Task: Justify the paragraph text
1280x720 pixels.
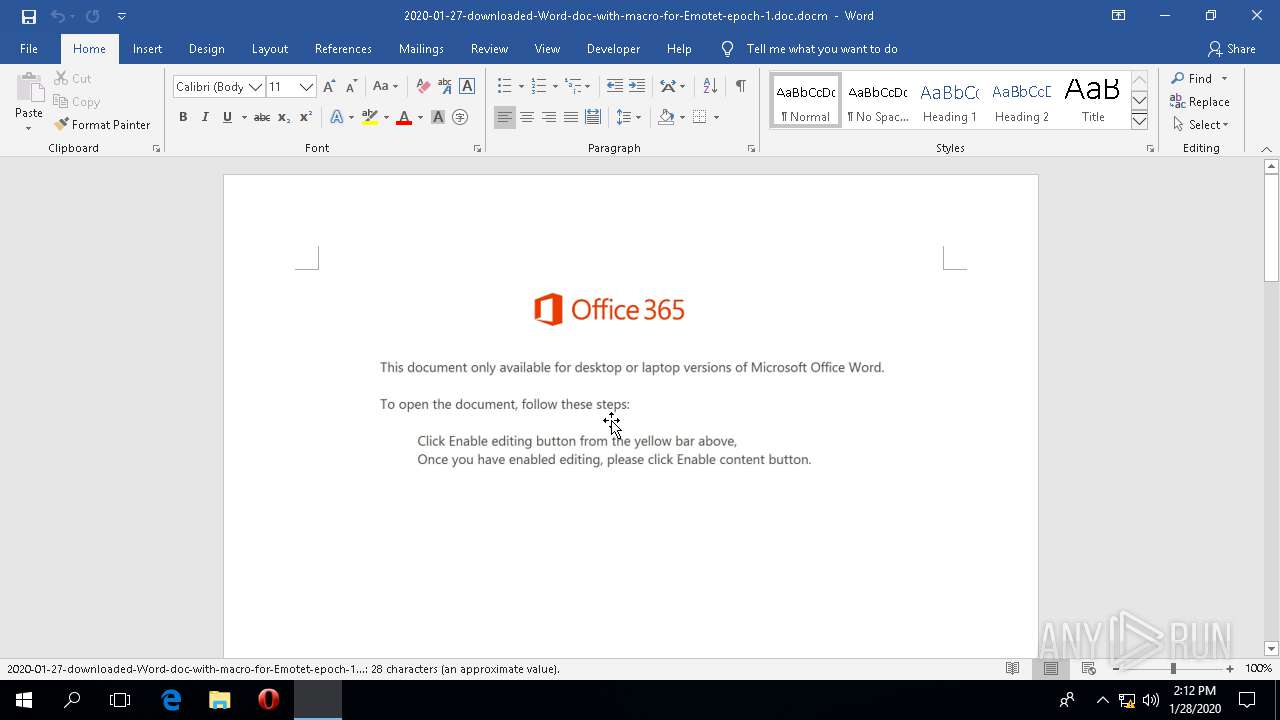Action: [x=571, y=117]
